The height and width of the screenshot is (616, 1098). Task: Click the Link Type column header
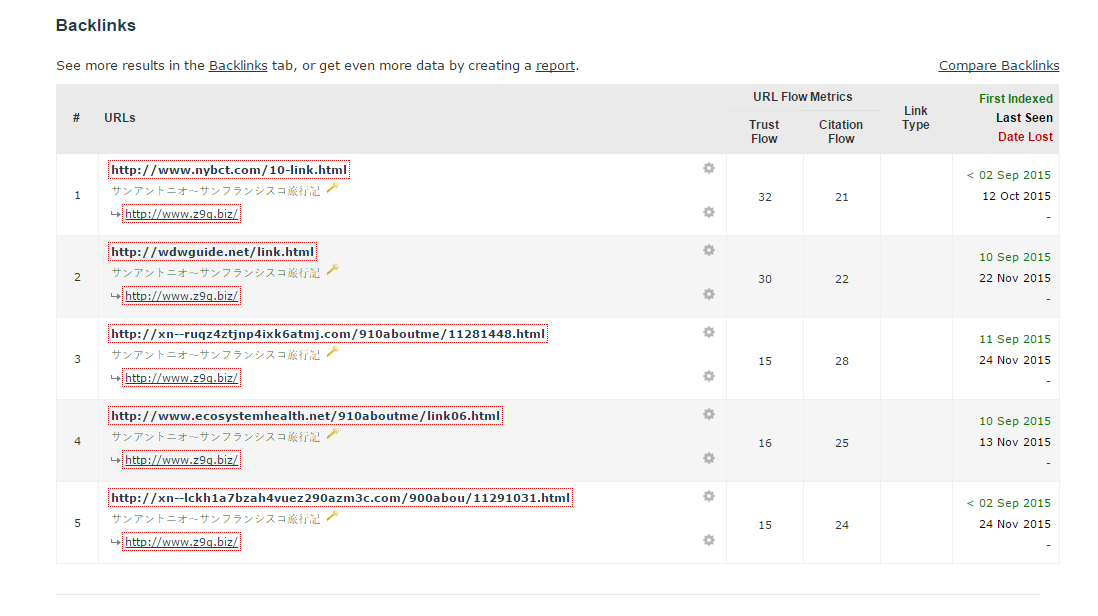[x=915, y=118]
